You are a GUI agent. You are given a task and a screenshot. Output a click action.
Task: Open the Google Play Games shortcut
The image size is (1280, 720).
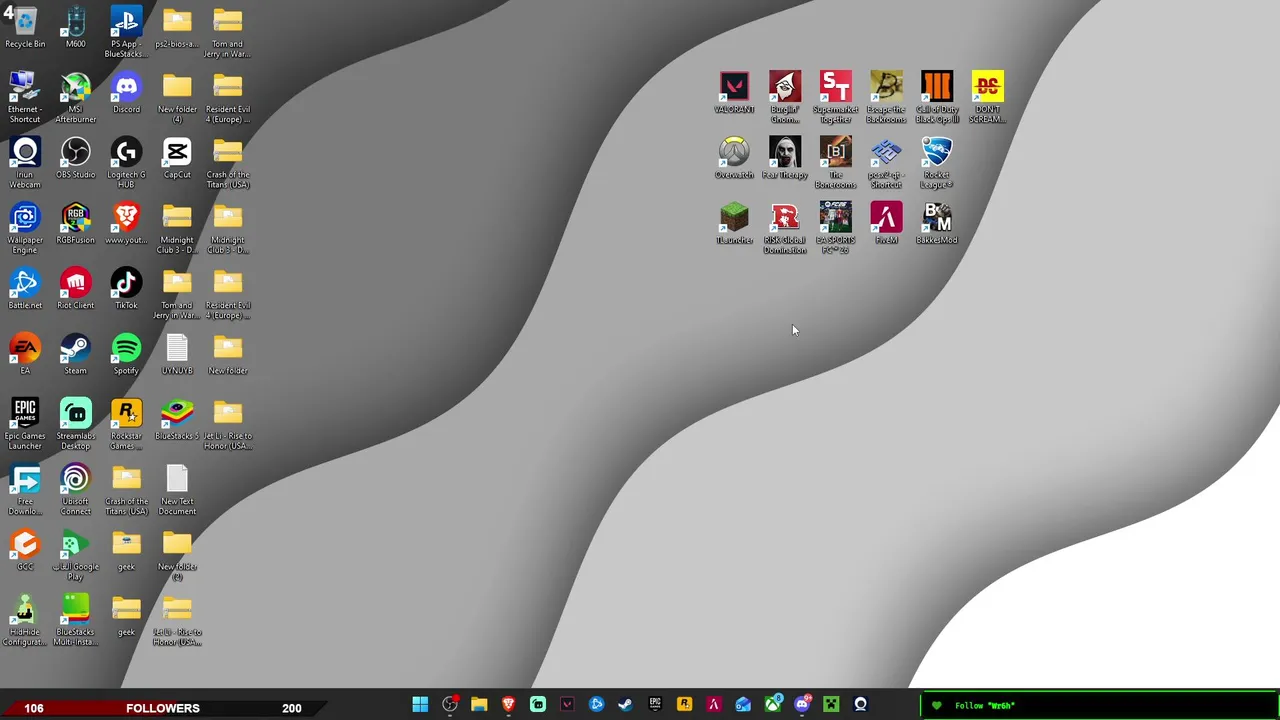click(x=75, y=555)
